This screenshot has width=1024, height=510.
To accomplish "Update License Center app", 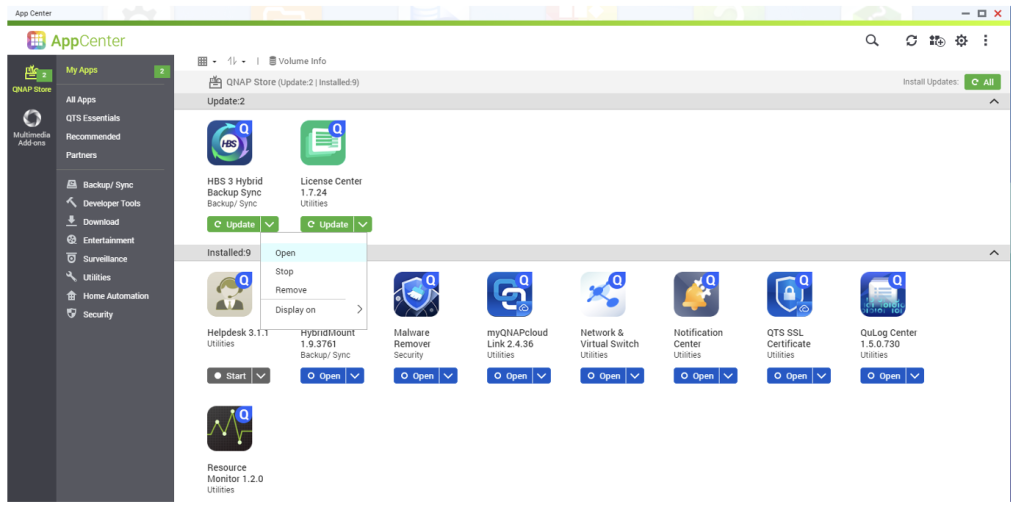I will pyautogui.click(x=327, y=225).
